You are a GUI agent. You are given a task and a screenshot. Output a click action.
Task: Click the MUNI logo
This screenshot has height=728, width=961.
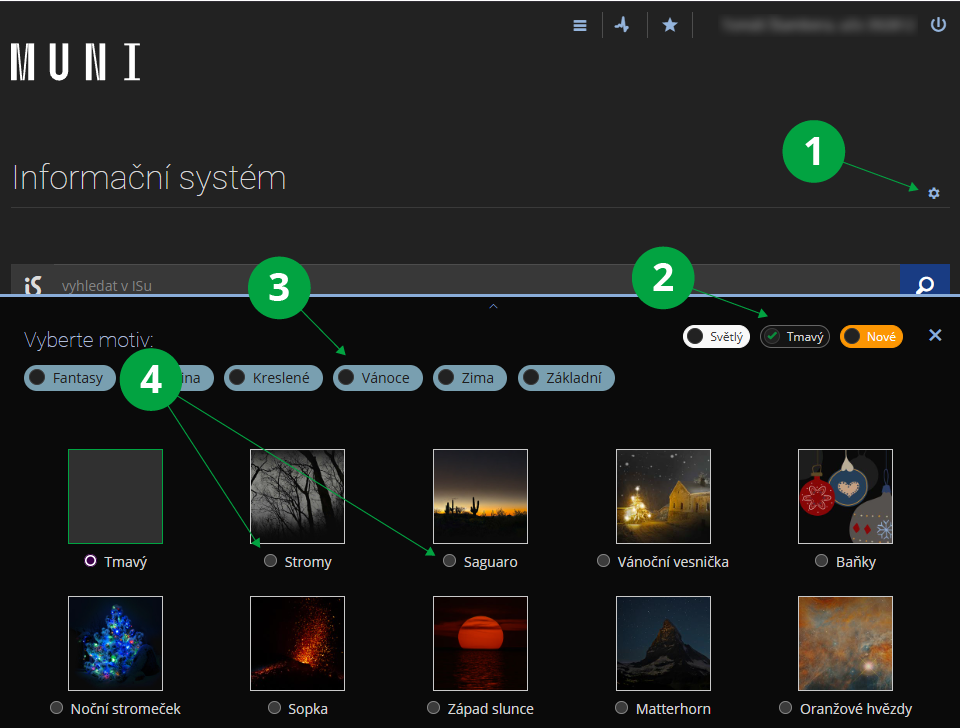(x=76, y=62)
